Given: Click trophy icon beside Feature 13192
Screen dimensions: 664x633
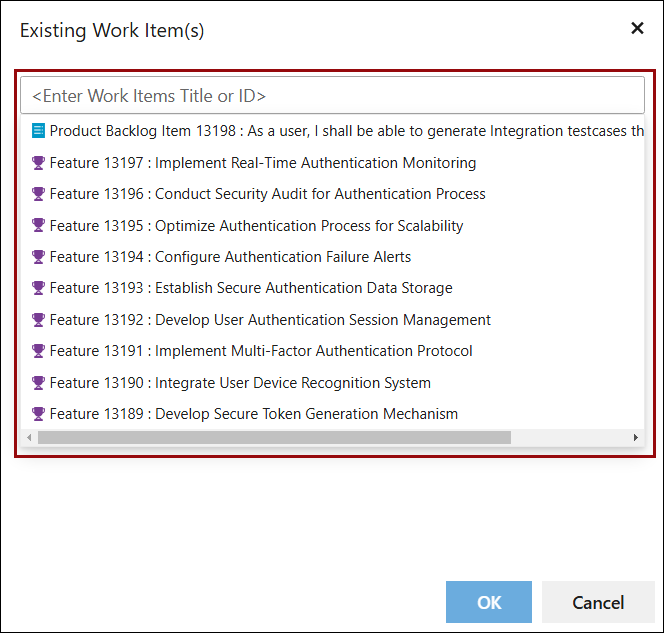Looking at the screenshot, I should (38, 320).
